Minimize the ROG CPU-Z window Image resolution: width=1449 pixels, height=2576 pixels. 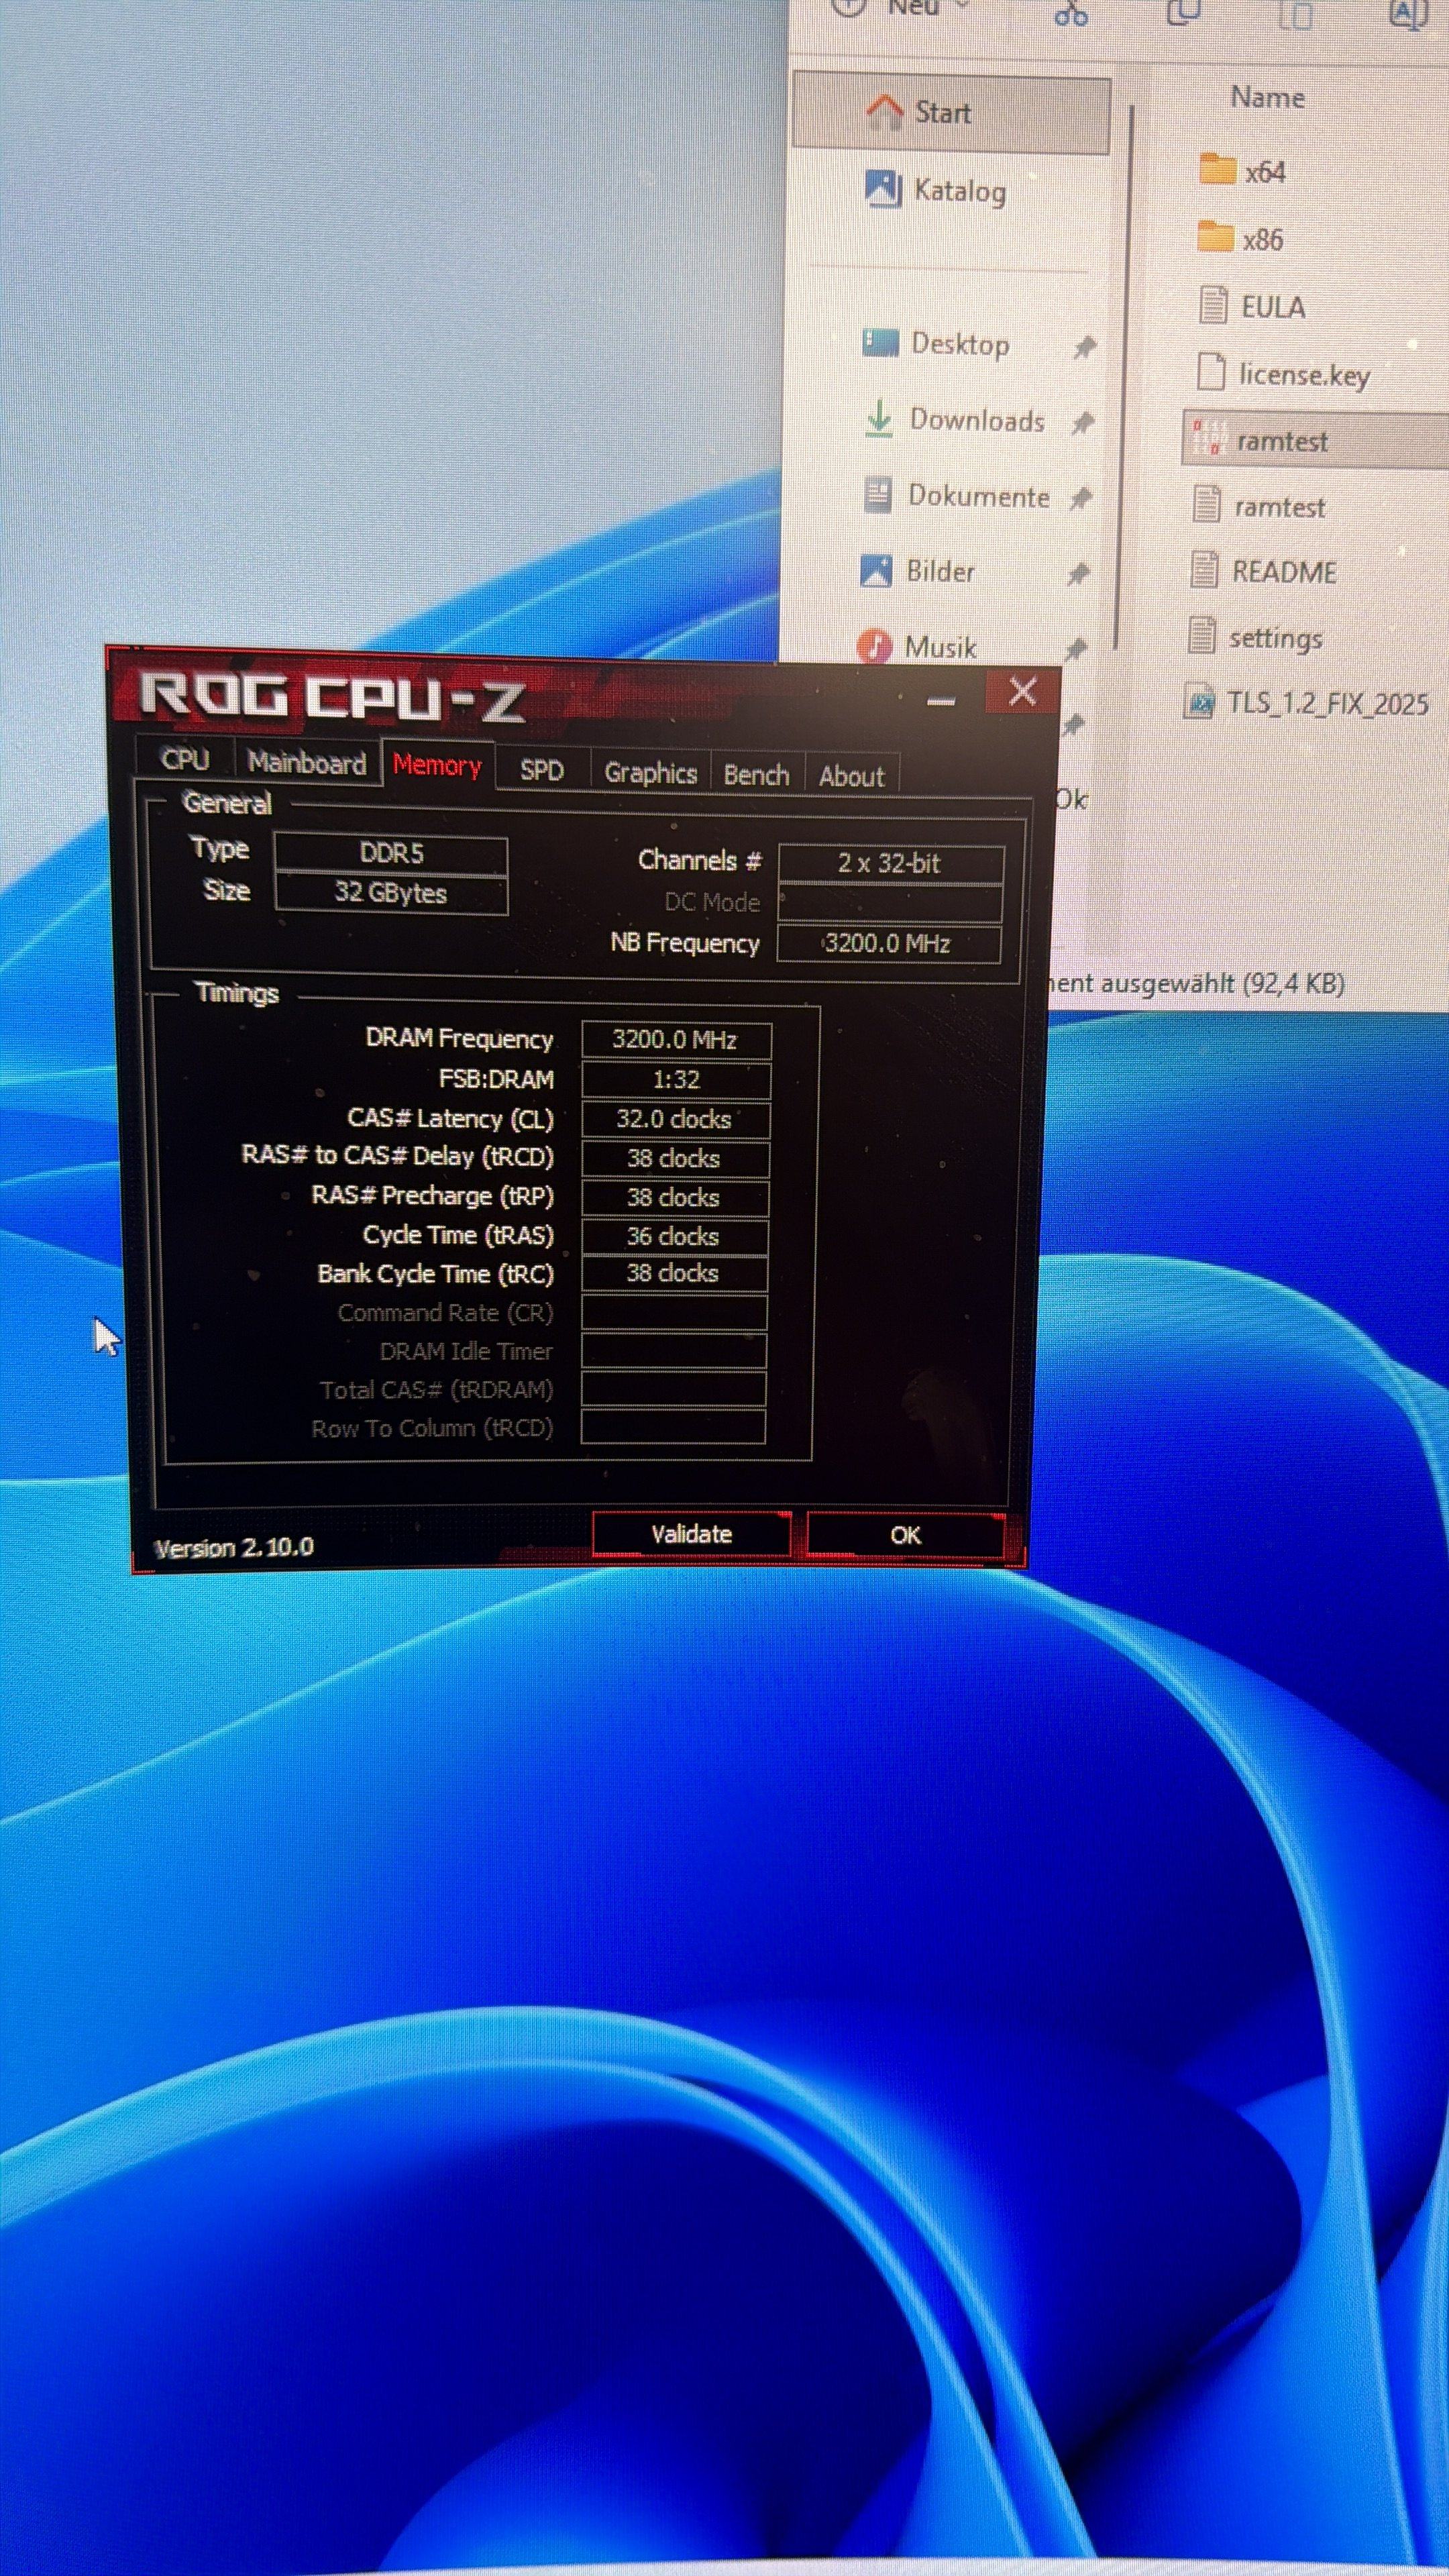pyautogui.click(x=940, y=701)
